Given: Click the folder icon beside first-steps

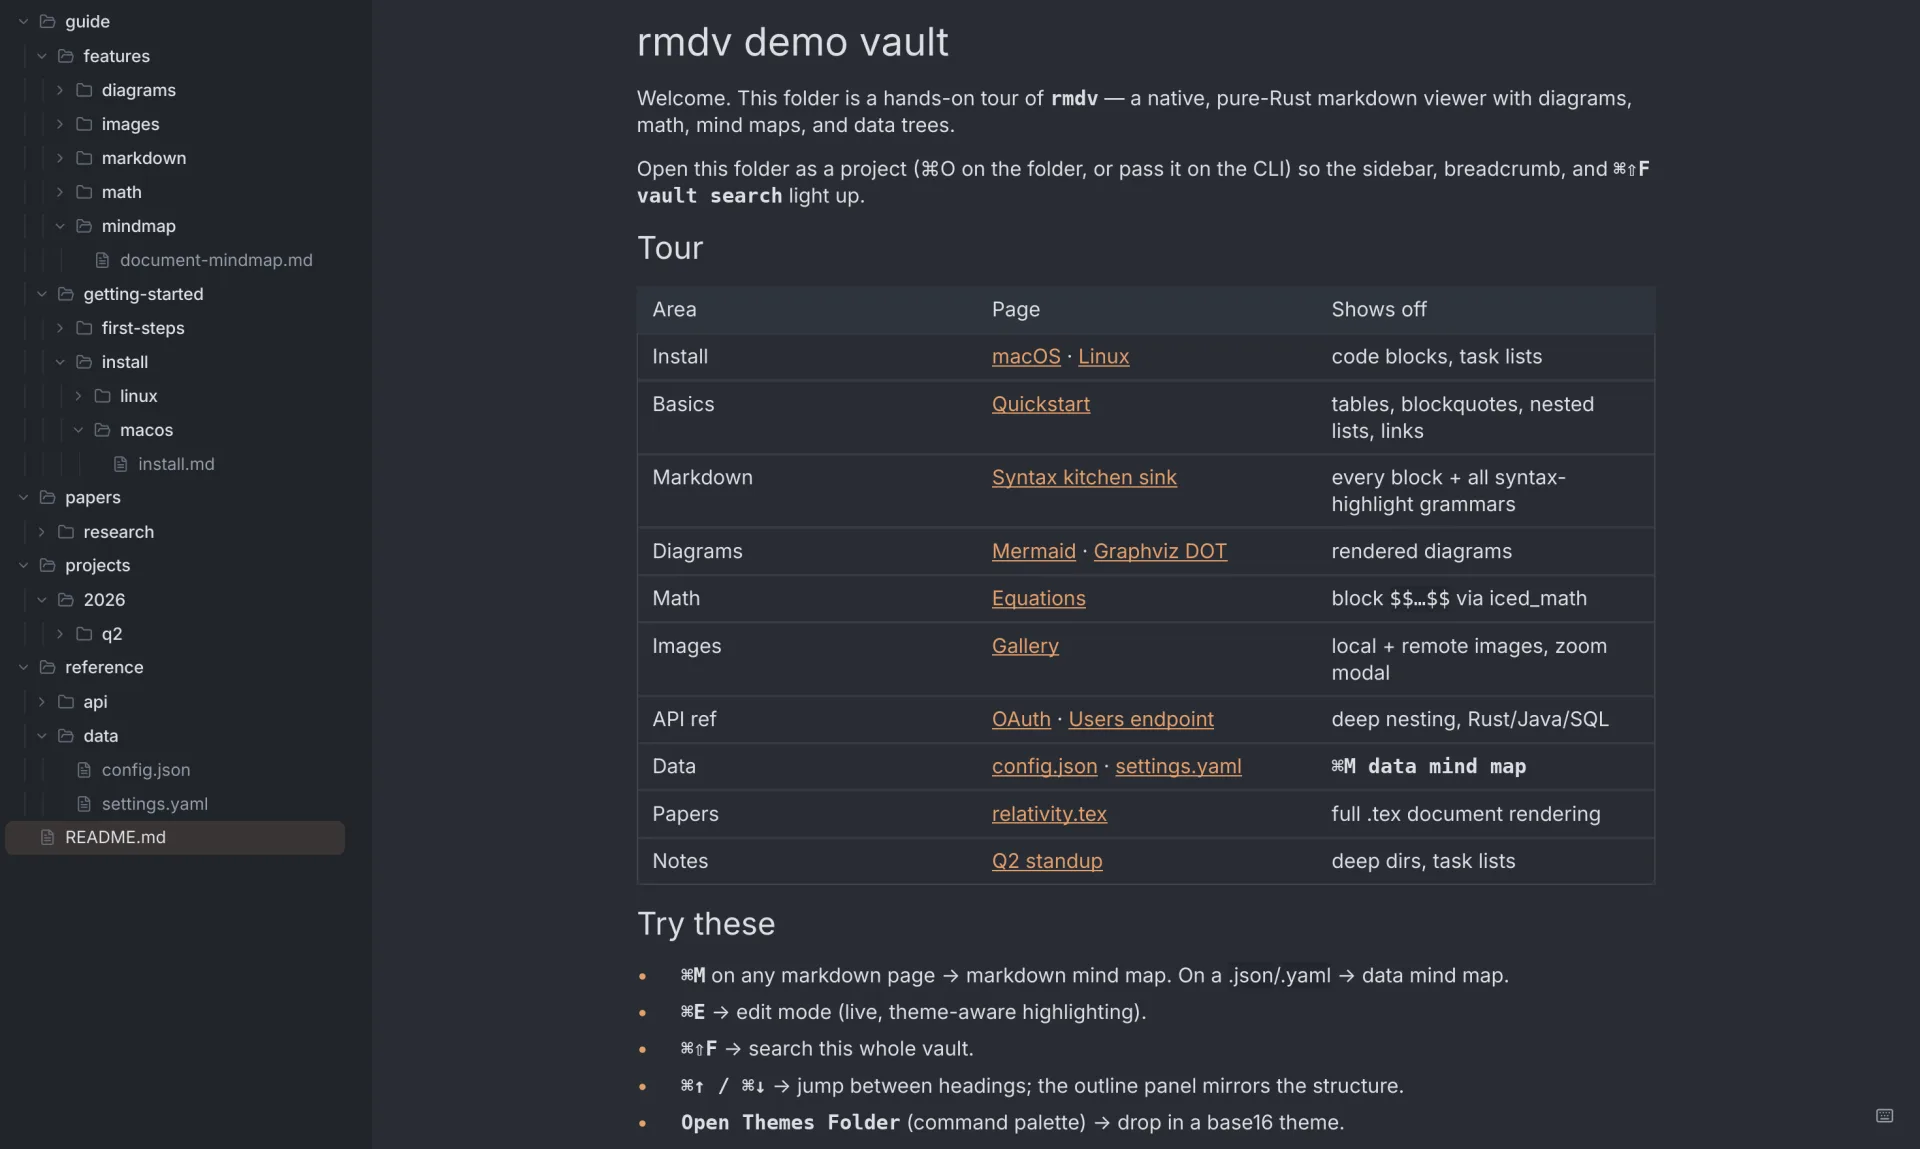Looking at the screenshot, I should click(84, 328).
